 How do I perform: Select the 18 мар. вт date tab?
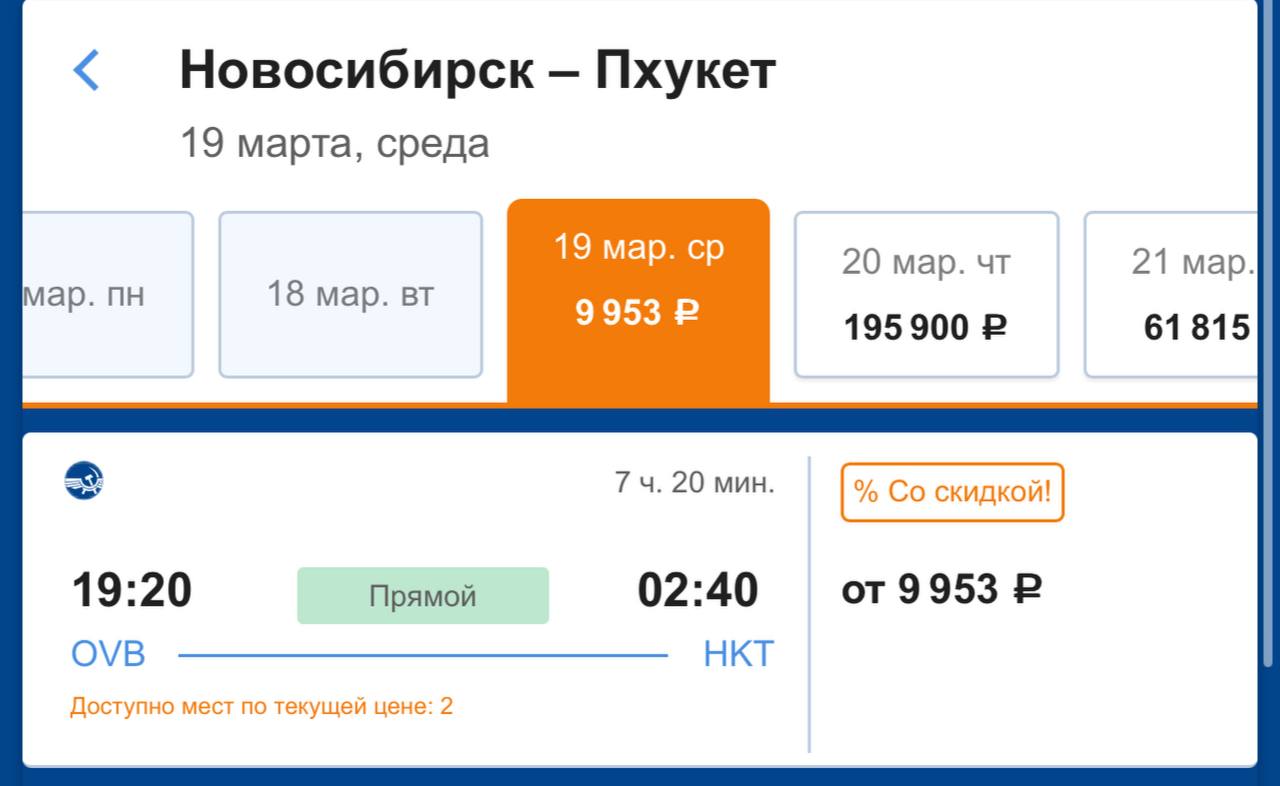pyautogui.click(x=350, y=295)
